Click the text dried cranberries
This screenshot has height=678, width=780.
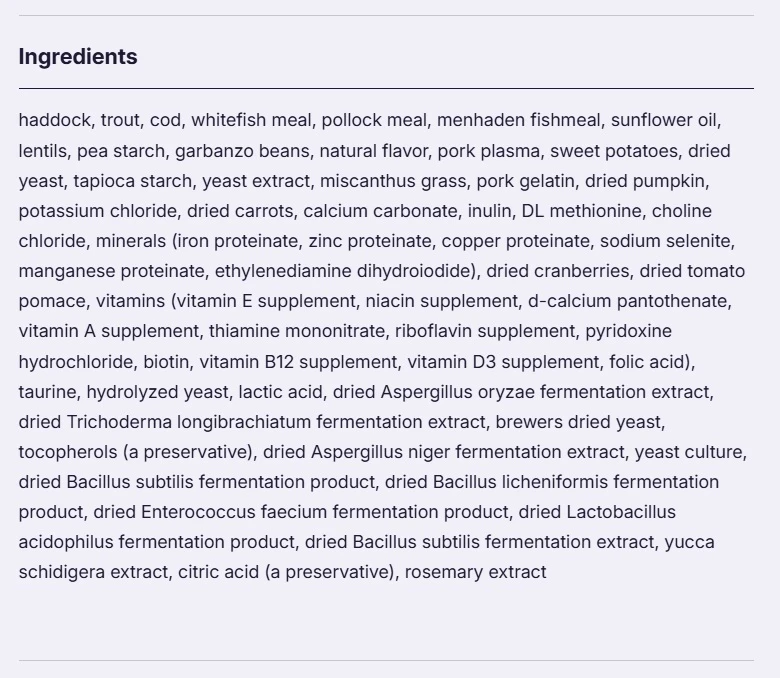(x=557, y=271)
